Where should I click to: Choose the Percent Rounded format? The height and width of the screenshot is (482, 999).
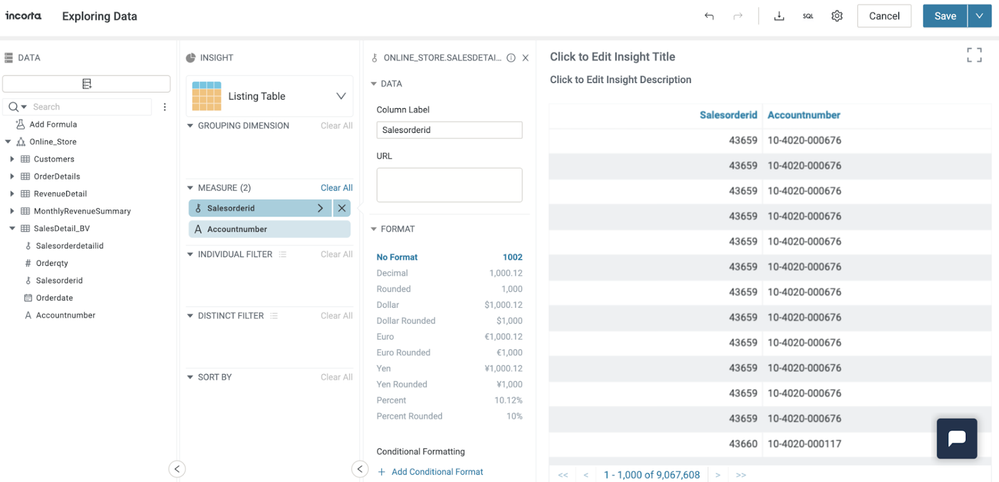[409, 416]
